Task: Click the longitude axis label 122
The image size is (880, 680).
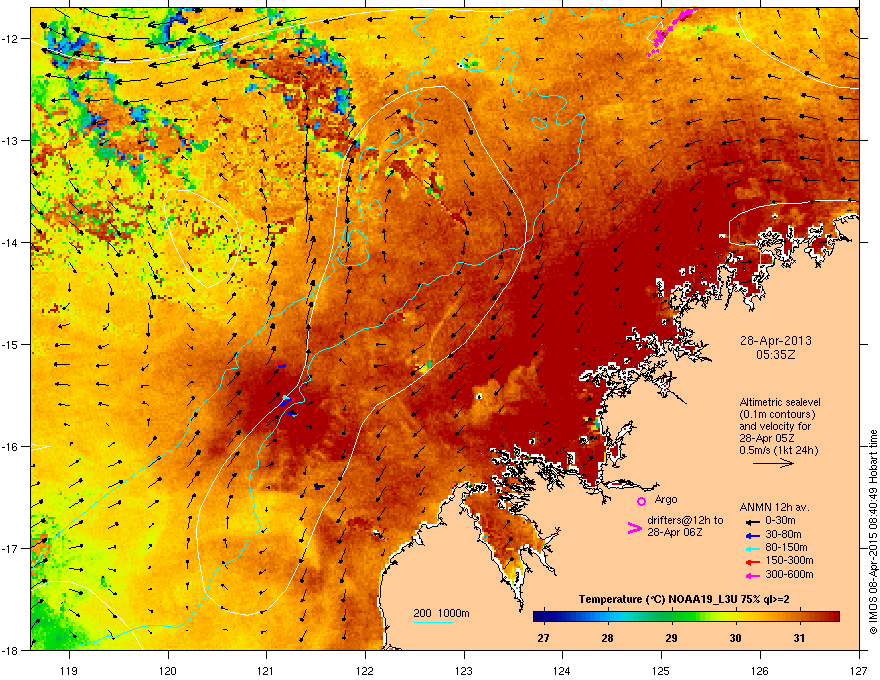Action: point(365,670)
